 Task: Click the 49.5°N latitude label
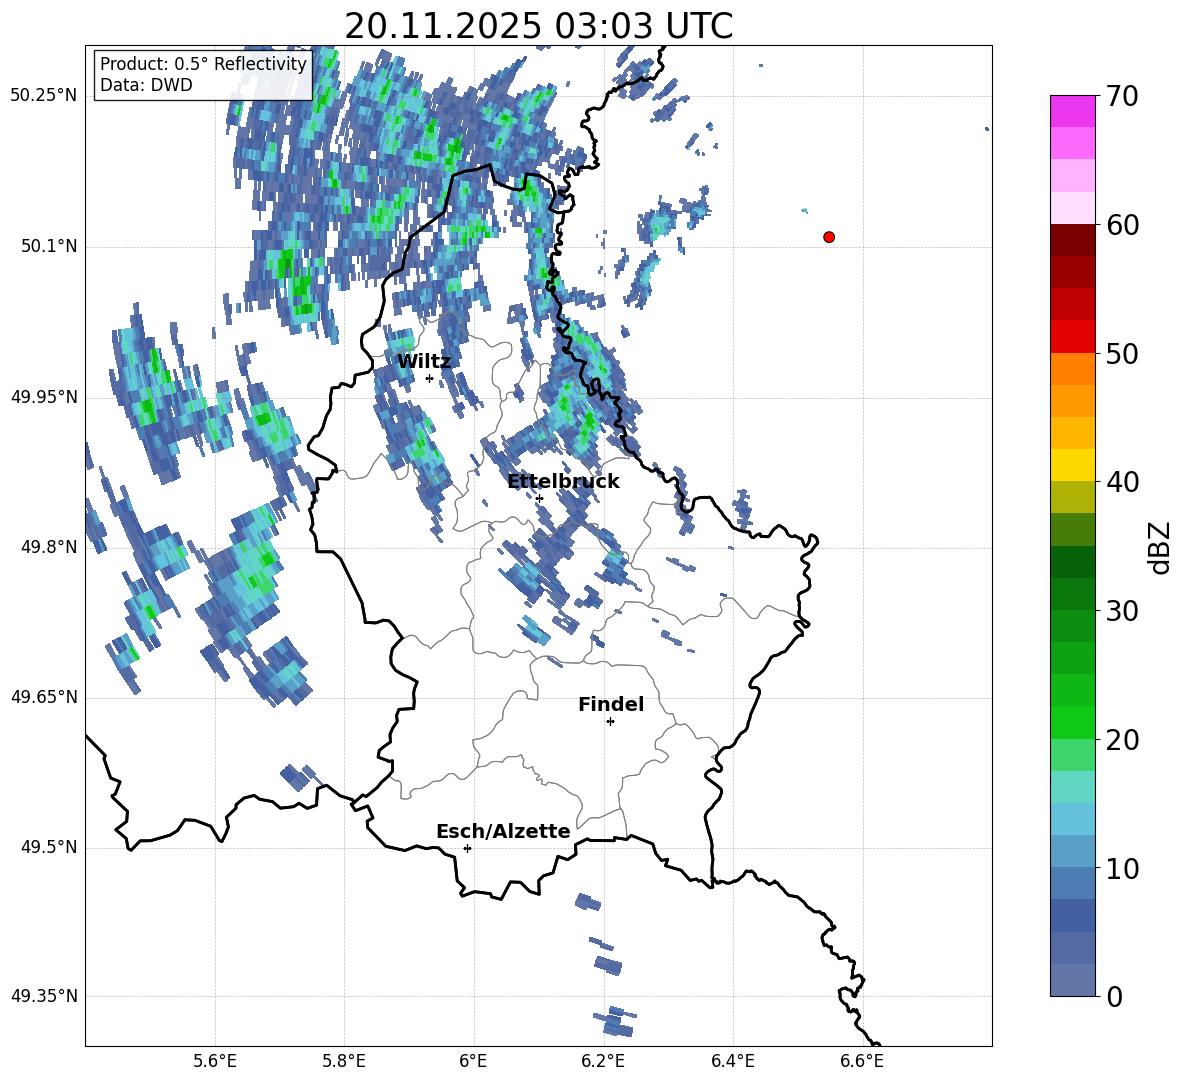click(49, 847)
